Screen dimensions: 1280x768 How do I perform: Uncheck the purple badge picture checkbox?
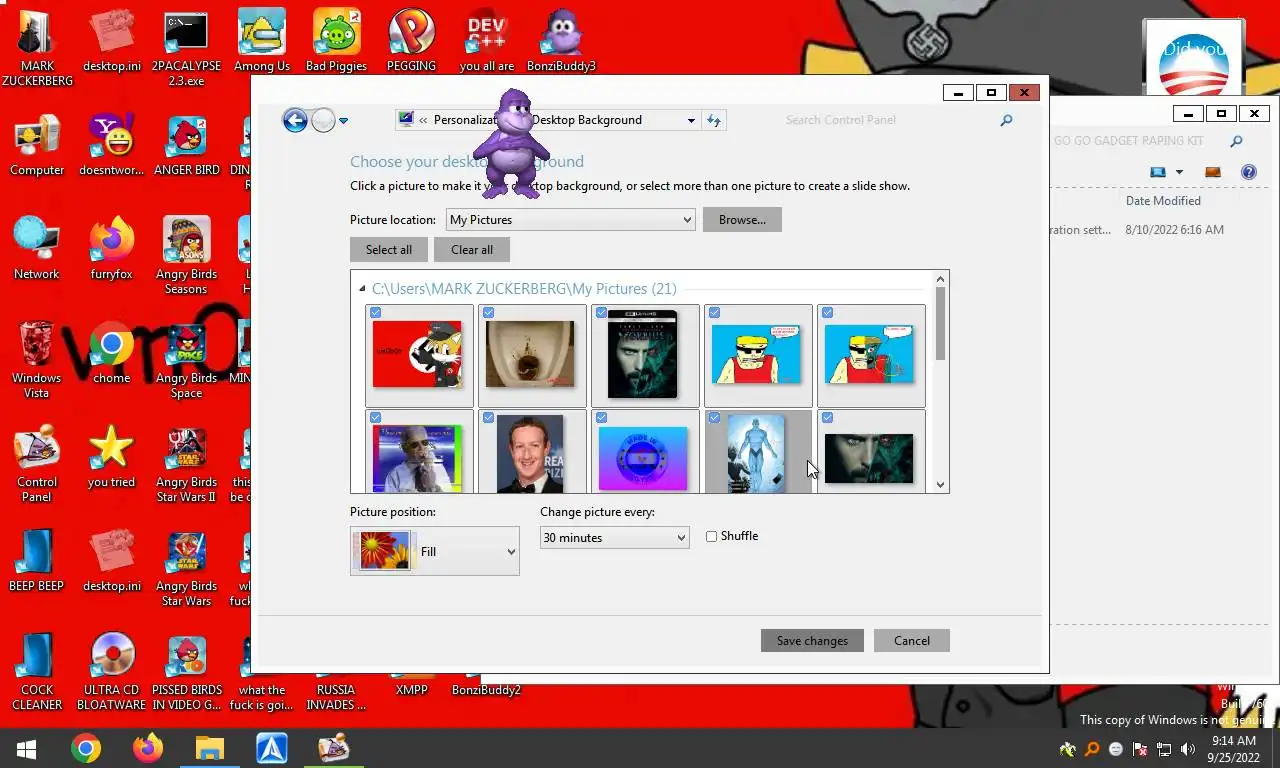pyautogui.click(x=602, y=418)
